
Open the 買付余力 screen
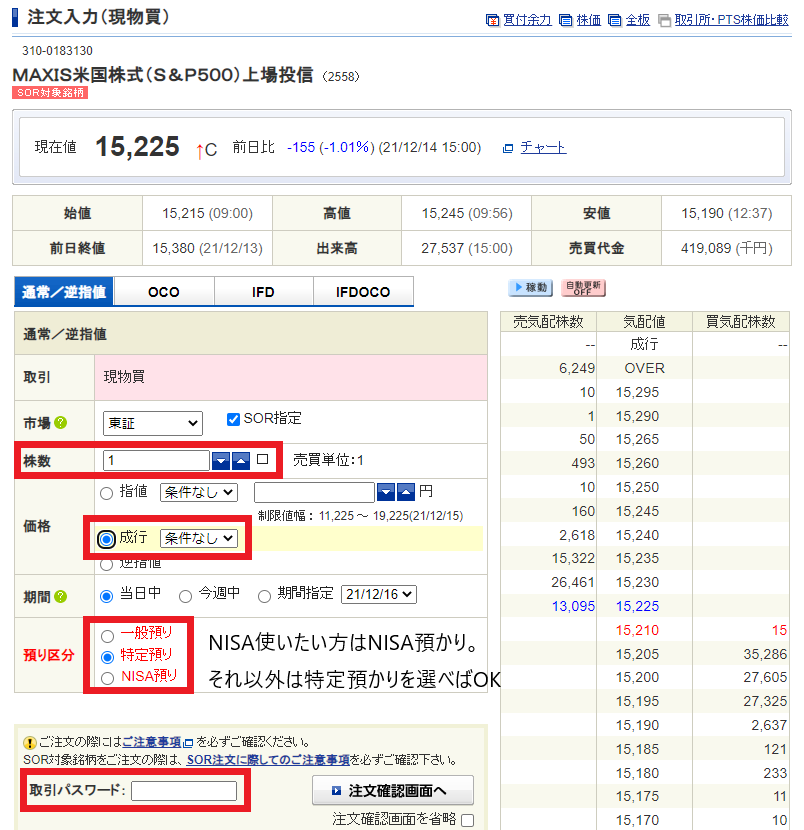pos(528,20)
